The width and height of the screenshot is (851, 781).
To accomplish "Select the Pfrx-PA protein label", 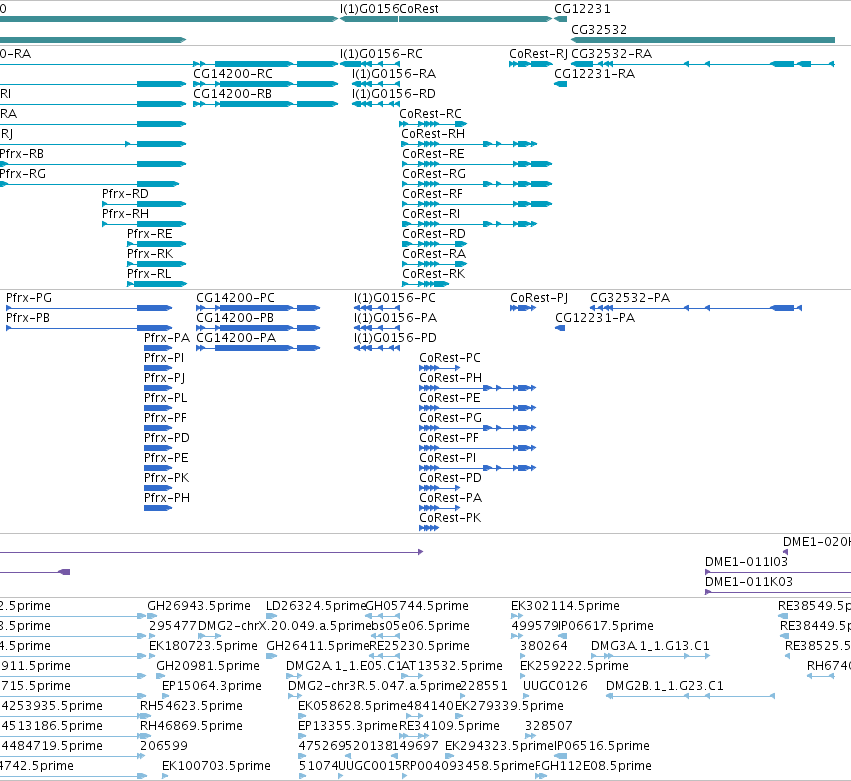I will coord(167,338).
